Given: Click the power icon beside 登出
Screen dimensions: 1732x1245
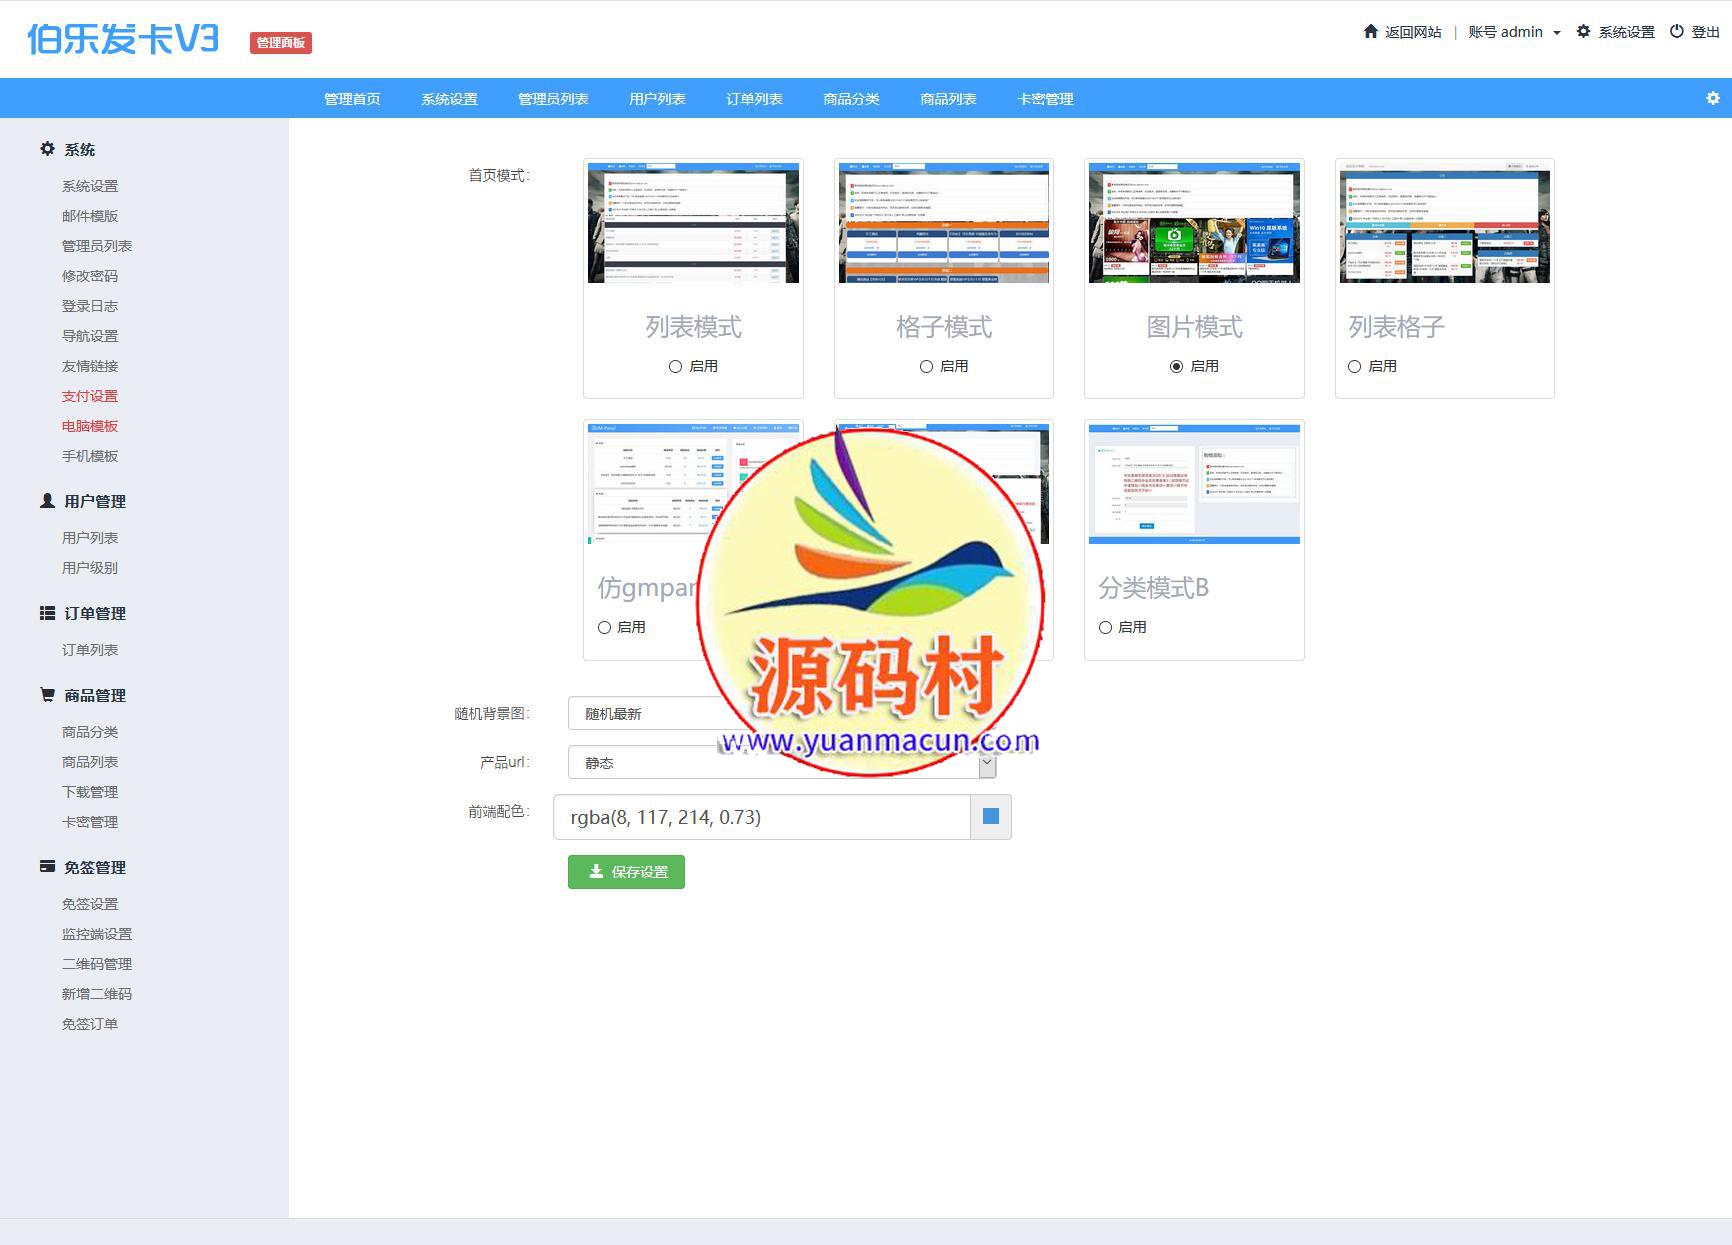Looking at the screenshot, I should 1676,32.
